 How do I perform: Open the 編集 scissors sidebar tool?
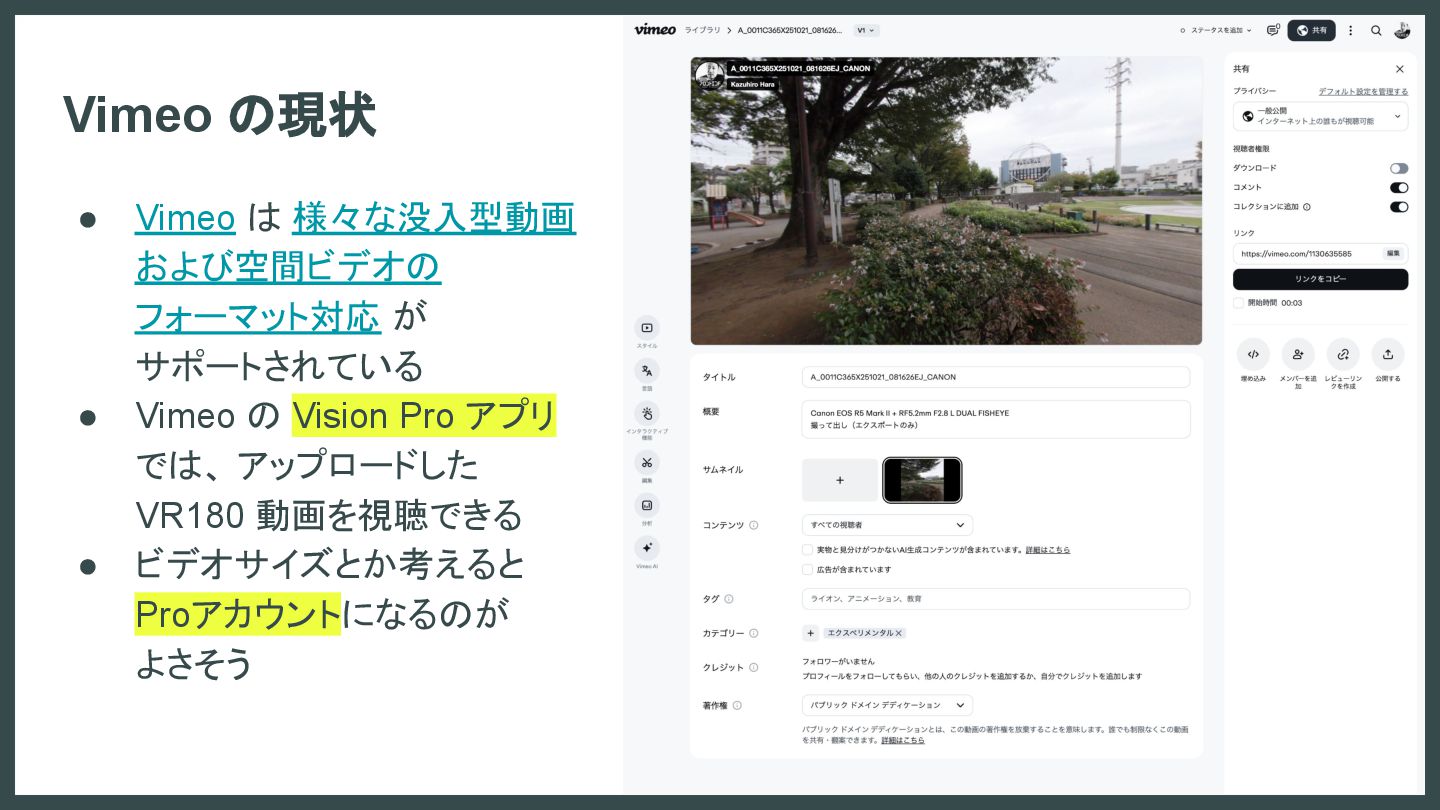(647, 462)
